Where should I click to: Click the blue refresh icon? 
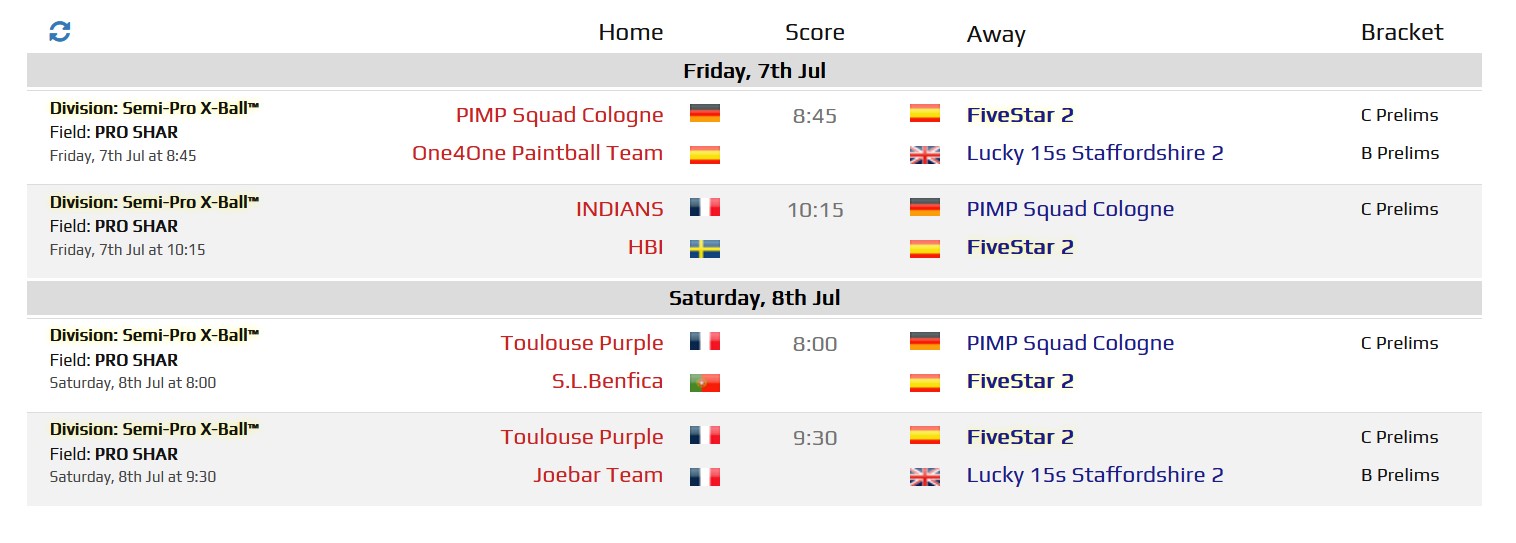[x=60, y=32]
